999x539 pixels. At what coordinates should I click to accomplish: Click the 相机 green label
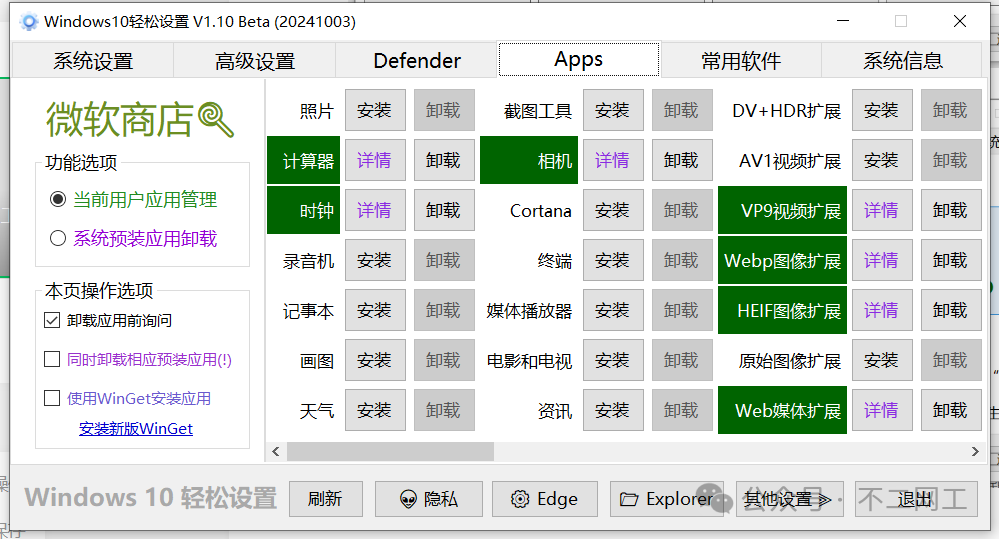(x=529, y=160)
